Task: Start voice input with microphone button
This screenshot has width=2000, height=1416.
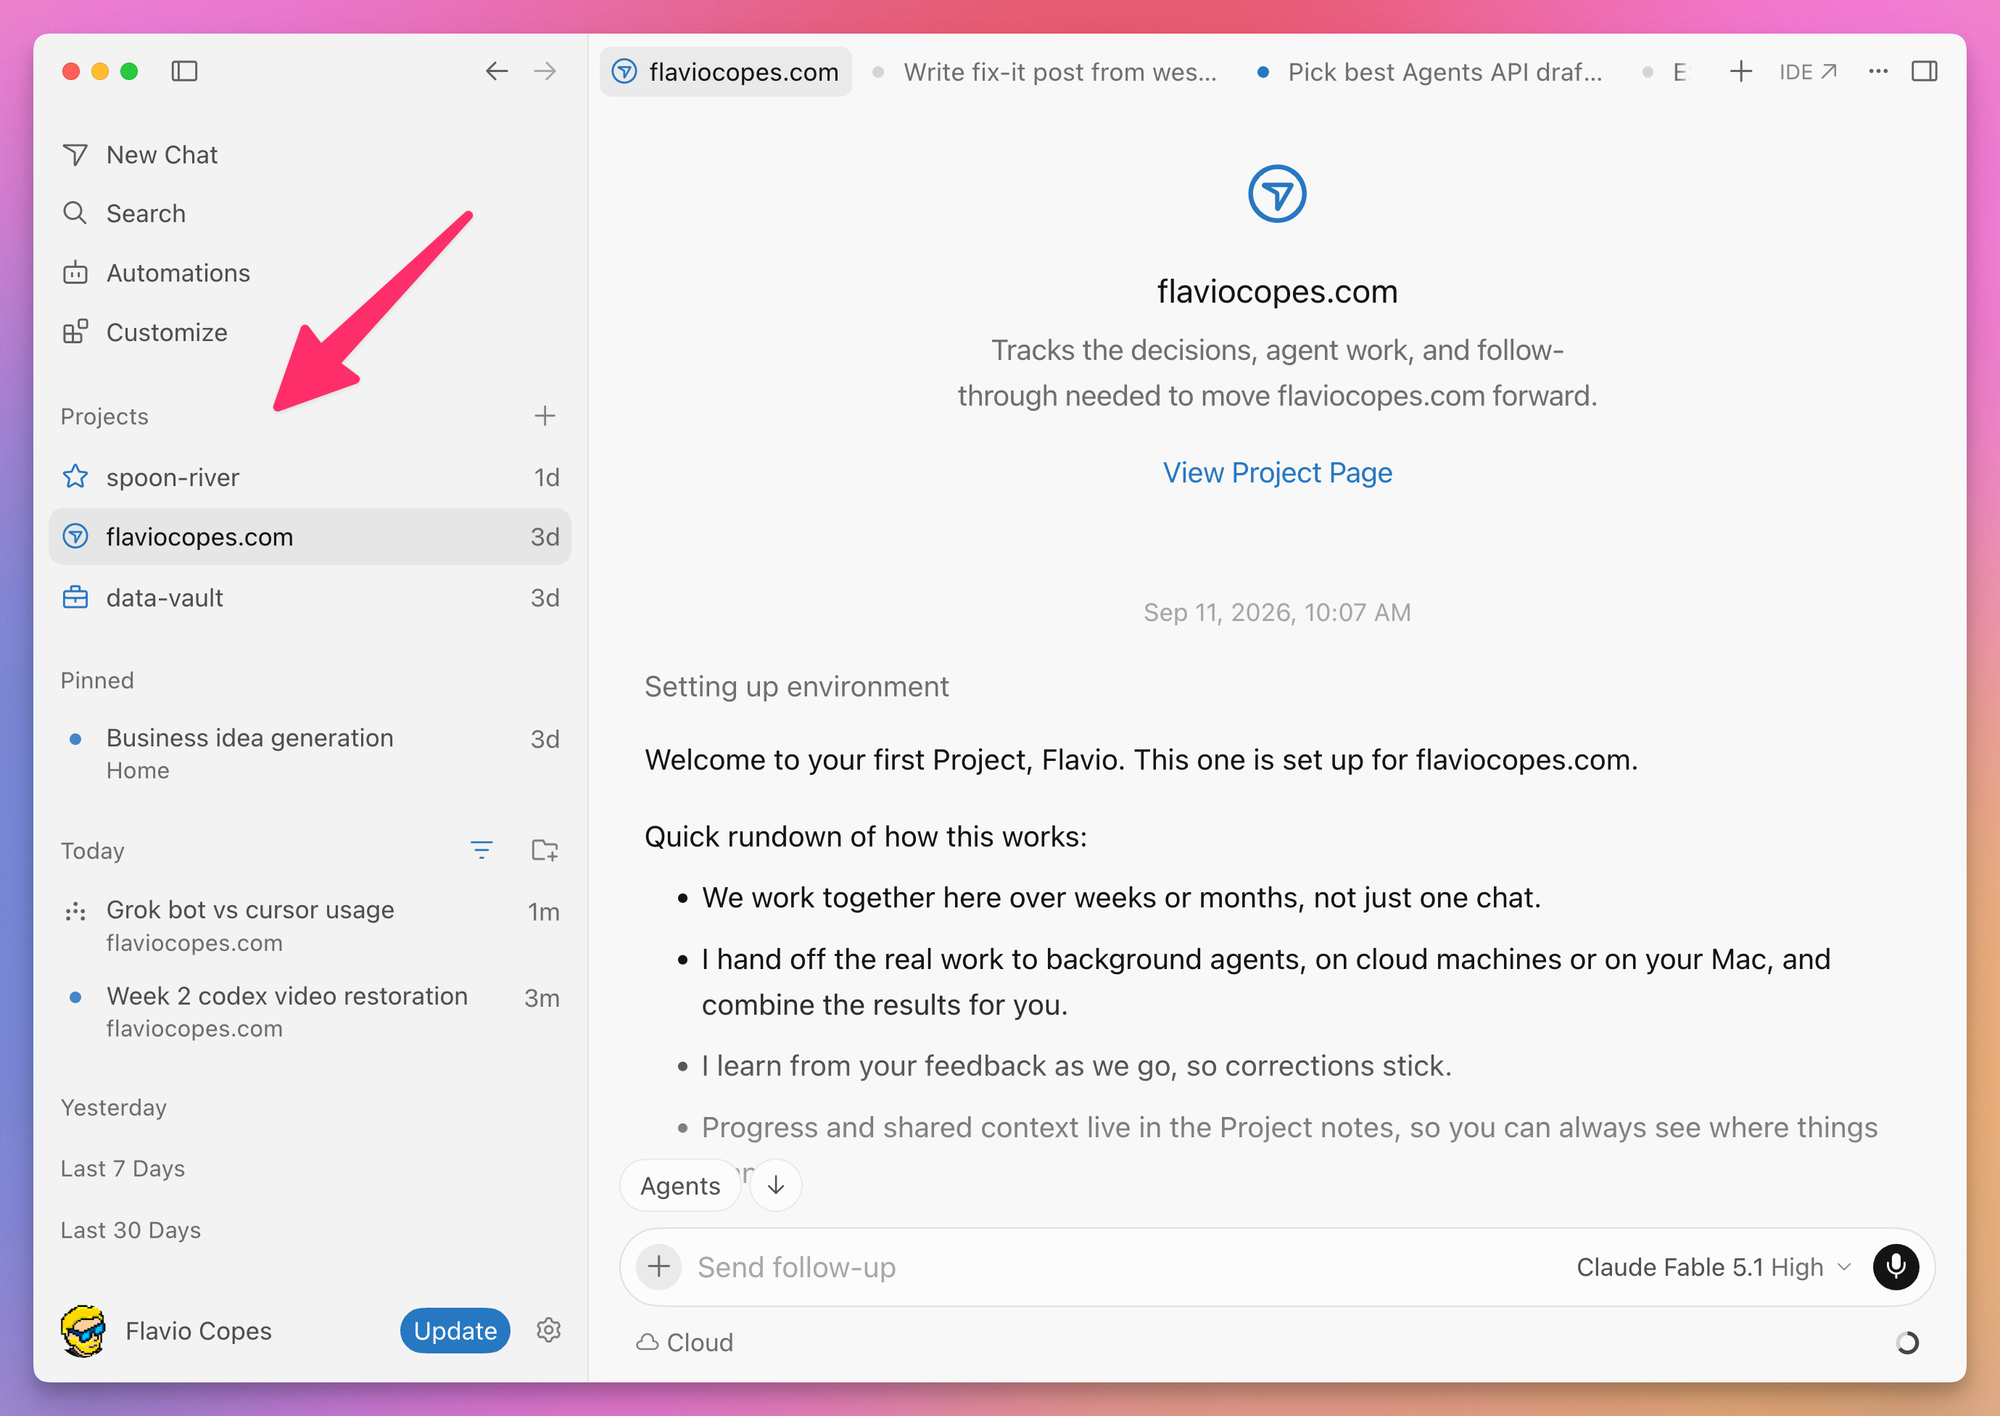Action: (1896, 1267)
